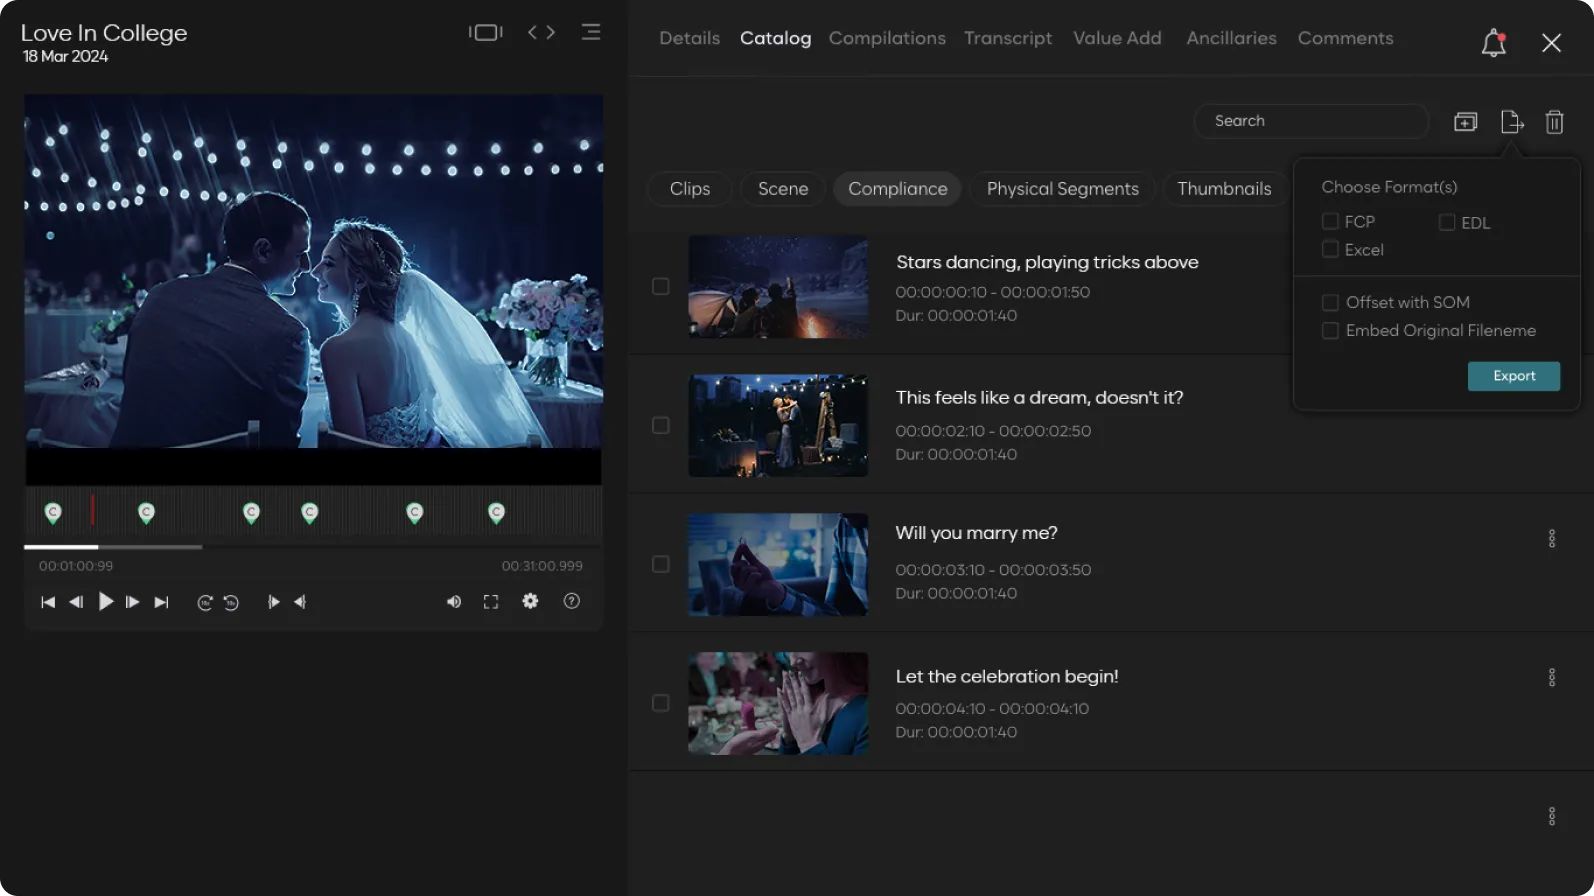Open the Comments tab
The image size is (1594, 896).
(1345, 38)
